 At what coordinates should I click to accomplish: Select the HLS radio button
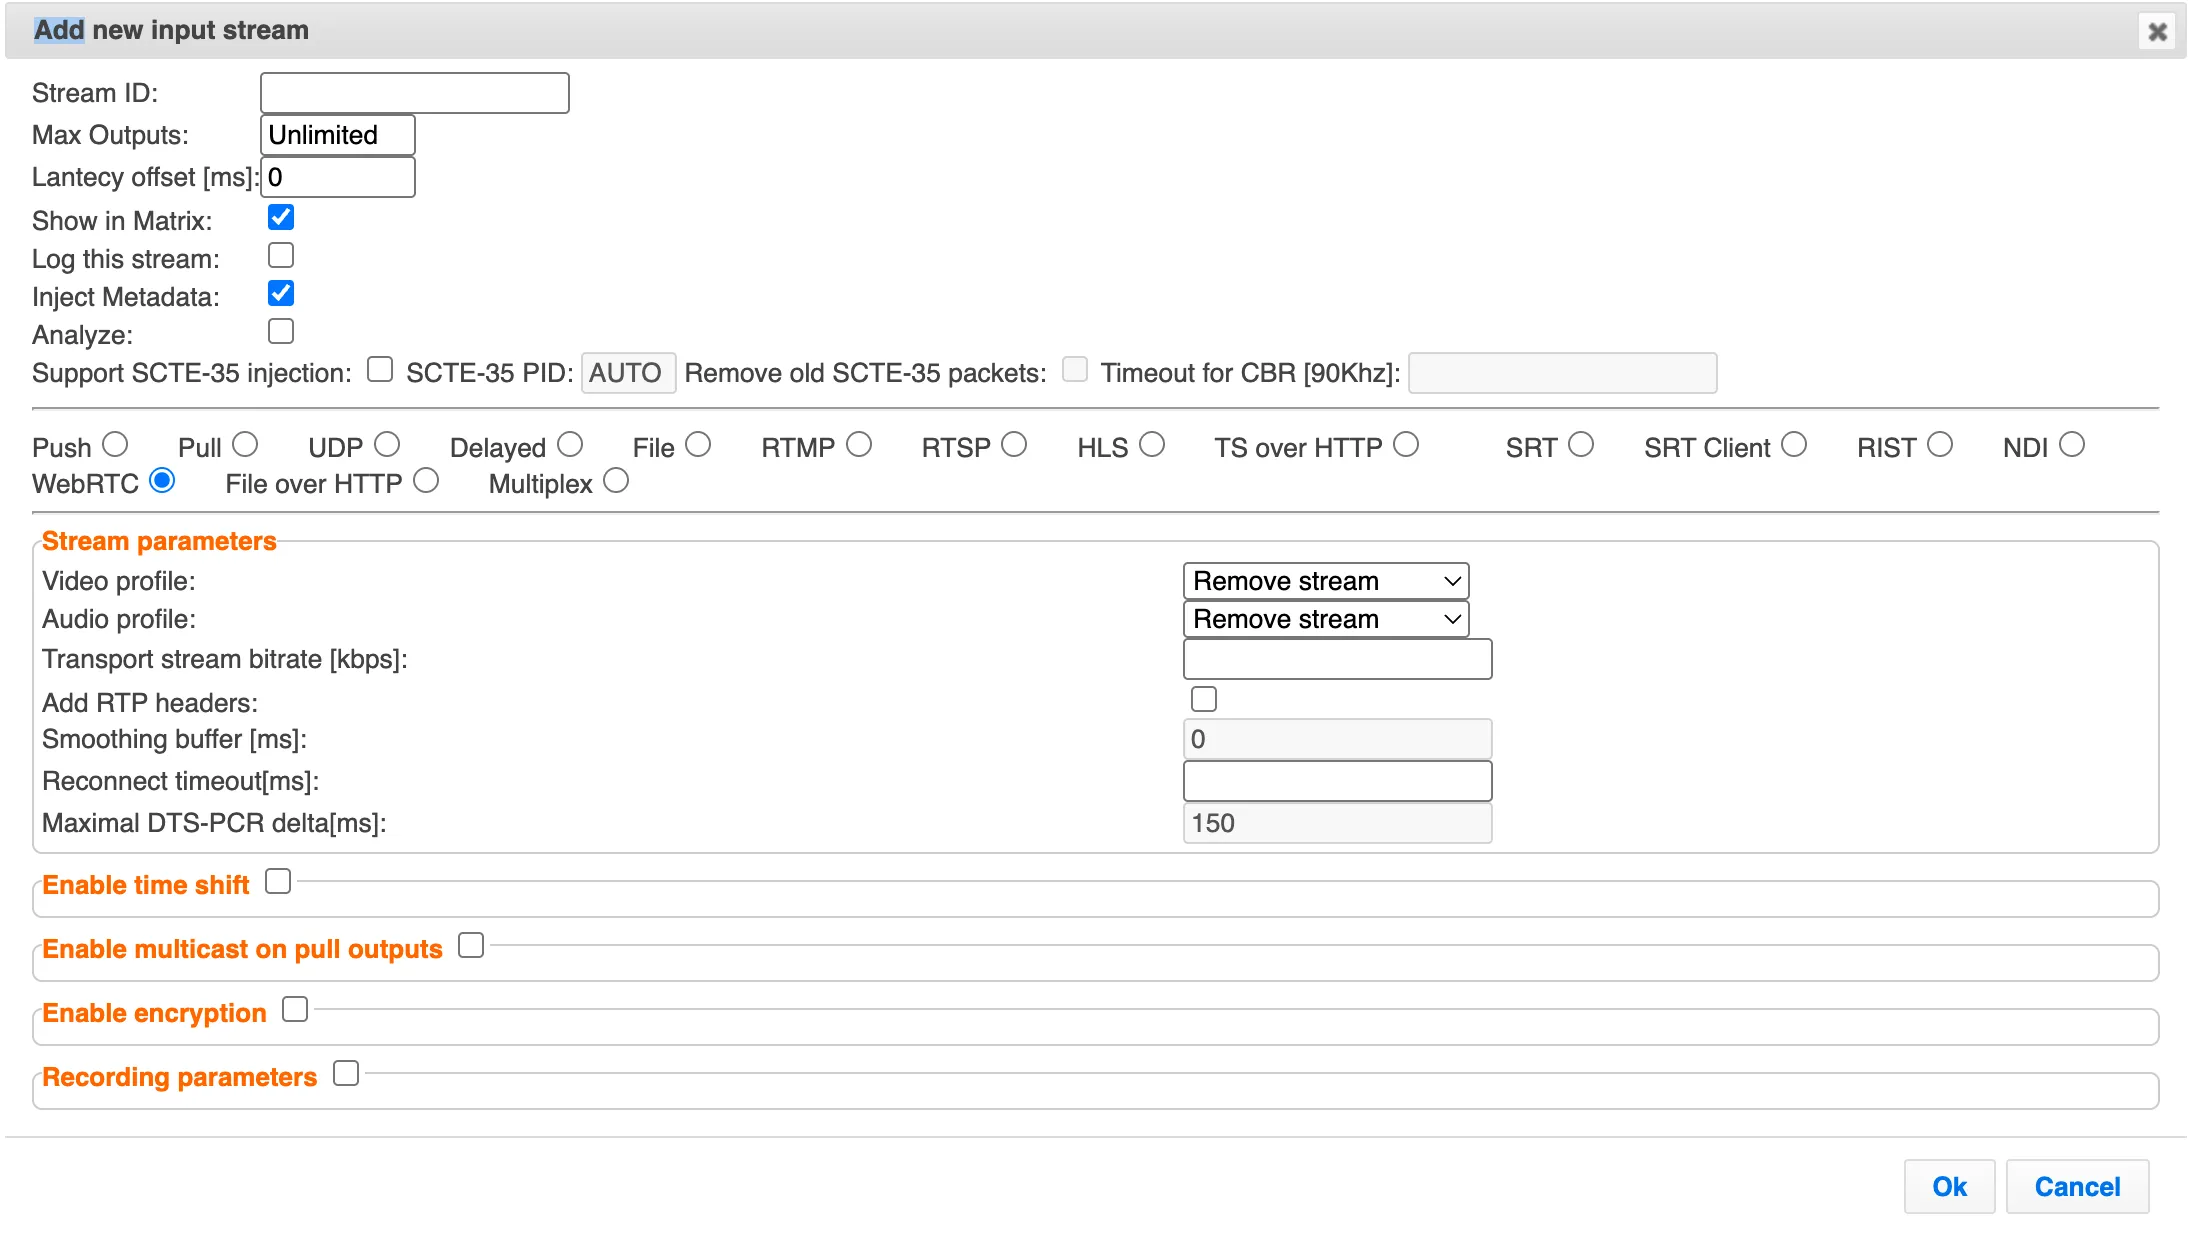(1152, 444)
